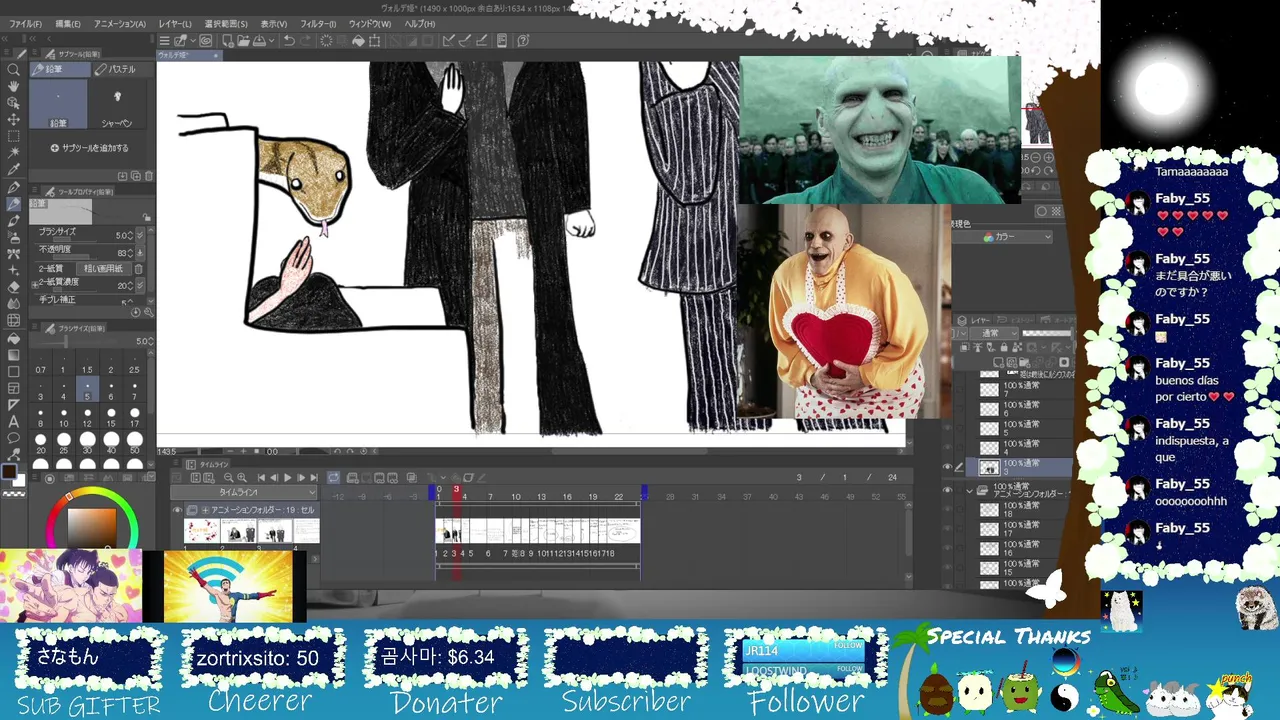Open フィルター(I) menu
1280x720 pixels.
[x=318, y=24]
